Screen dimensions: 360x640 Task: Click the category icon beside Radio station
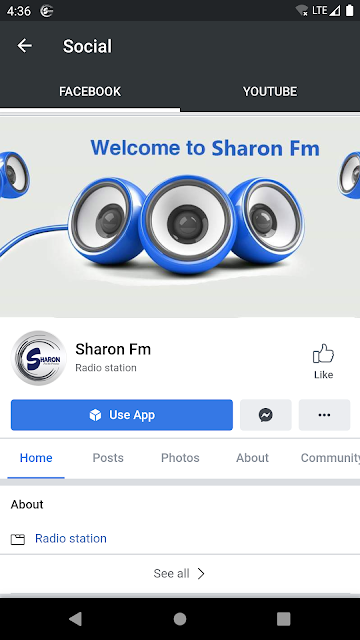[18, 539]
